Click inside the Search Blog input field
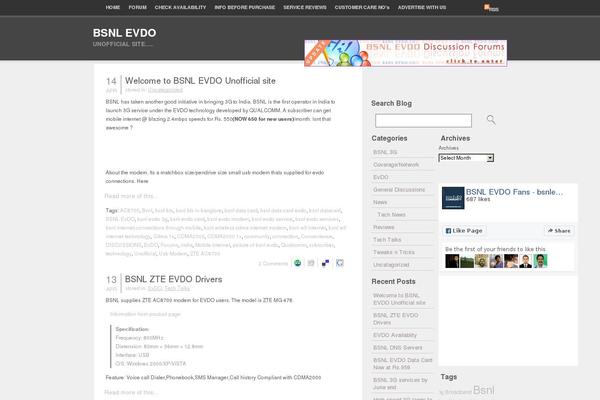 click(x=423, y=121)
